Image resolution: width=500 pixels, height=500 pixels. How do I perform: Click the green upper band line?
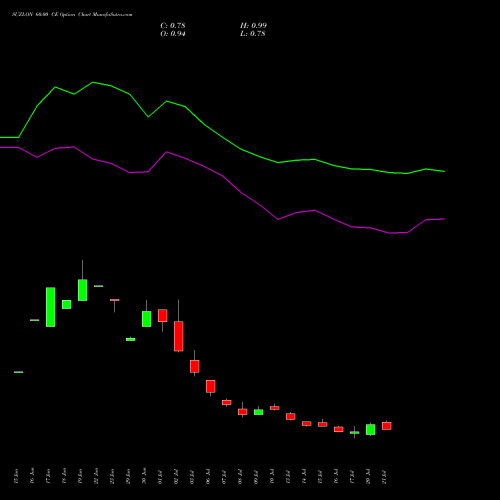click(x=222, y=137)
